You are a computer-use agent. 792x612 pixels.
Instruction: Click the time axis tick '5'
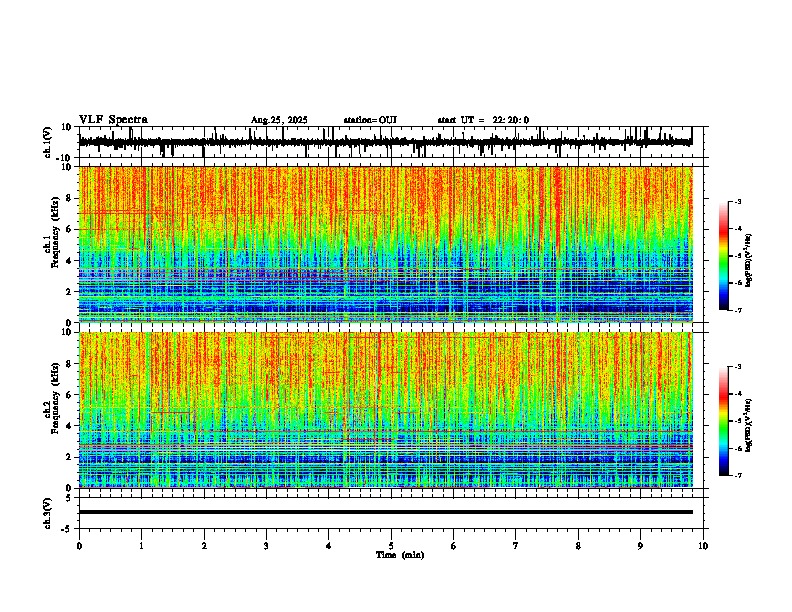click(x=391, y=546)
